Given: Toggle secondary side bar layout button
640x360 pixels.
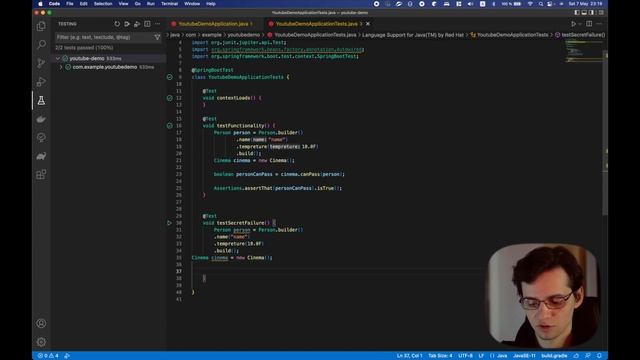Looking at the screenshot, I should click(x=591, y=13).
